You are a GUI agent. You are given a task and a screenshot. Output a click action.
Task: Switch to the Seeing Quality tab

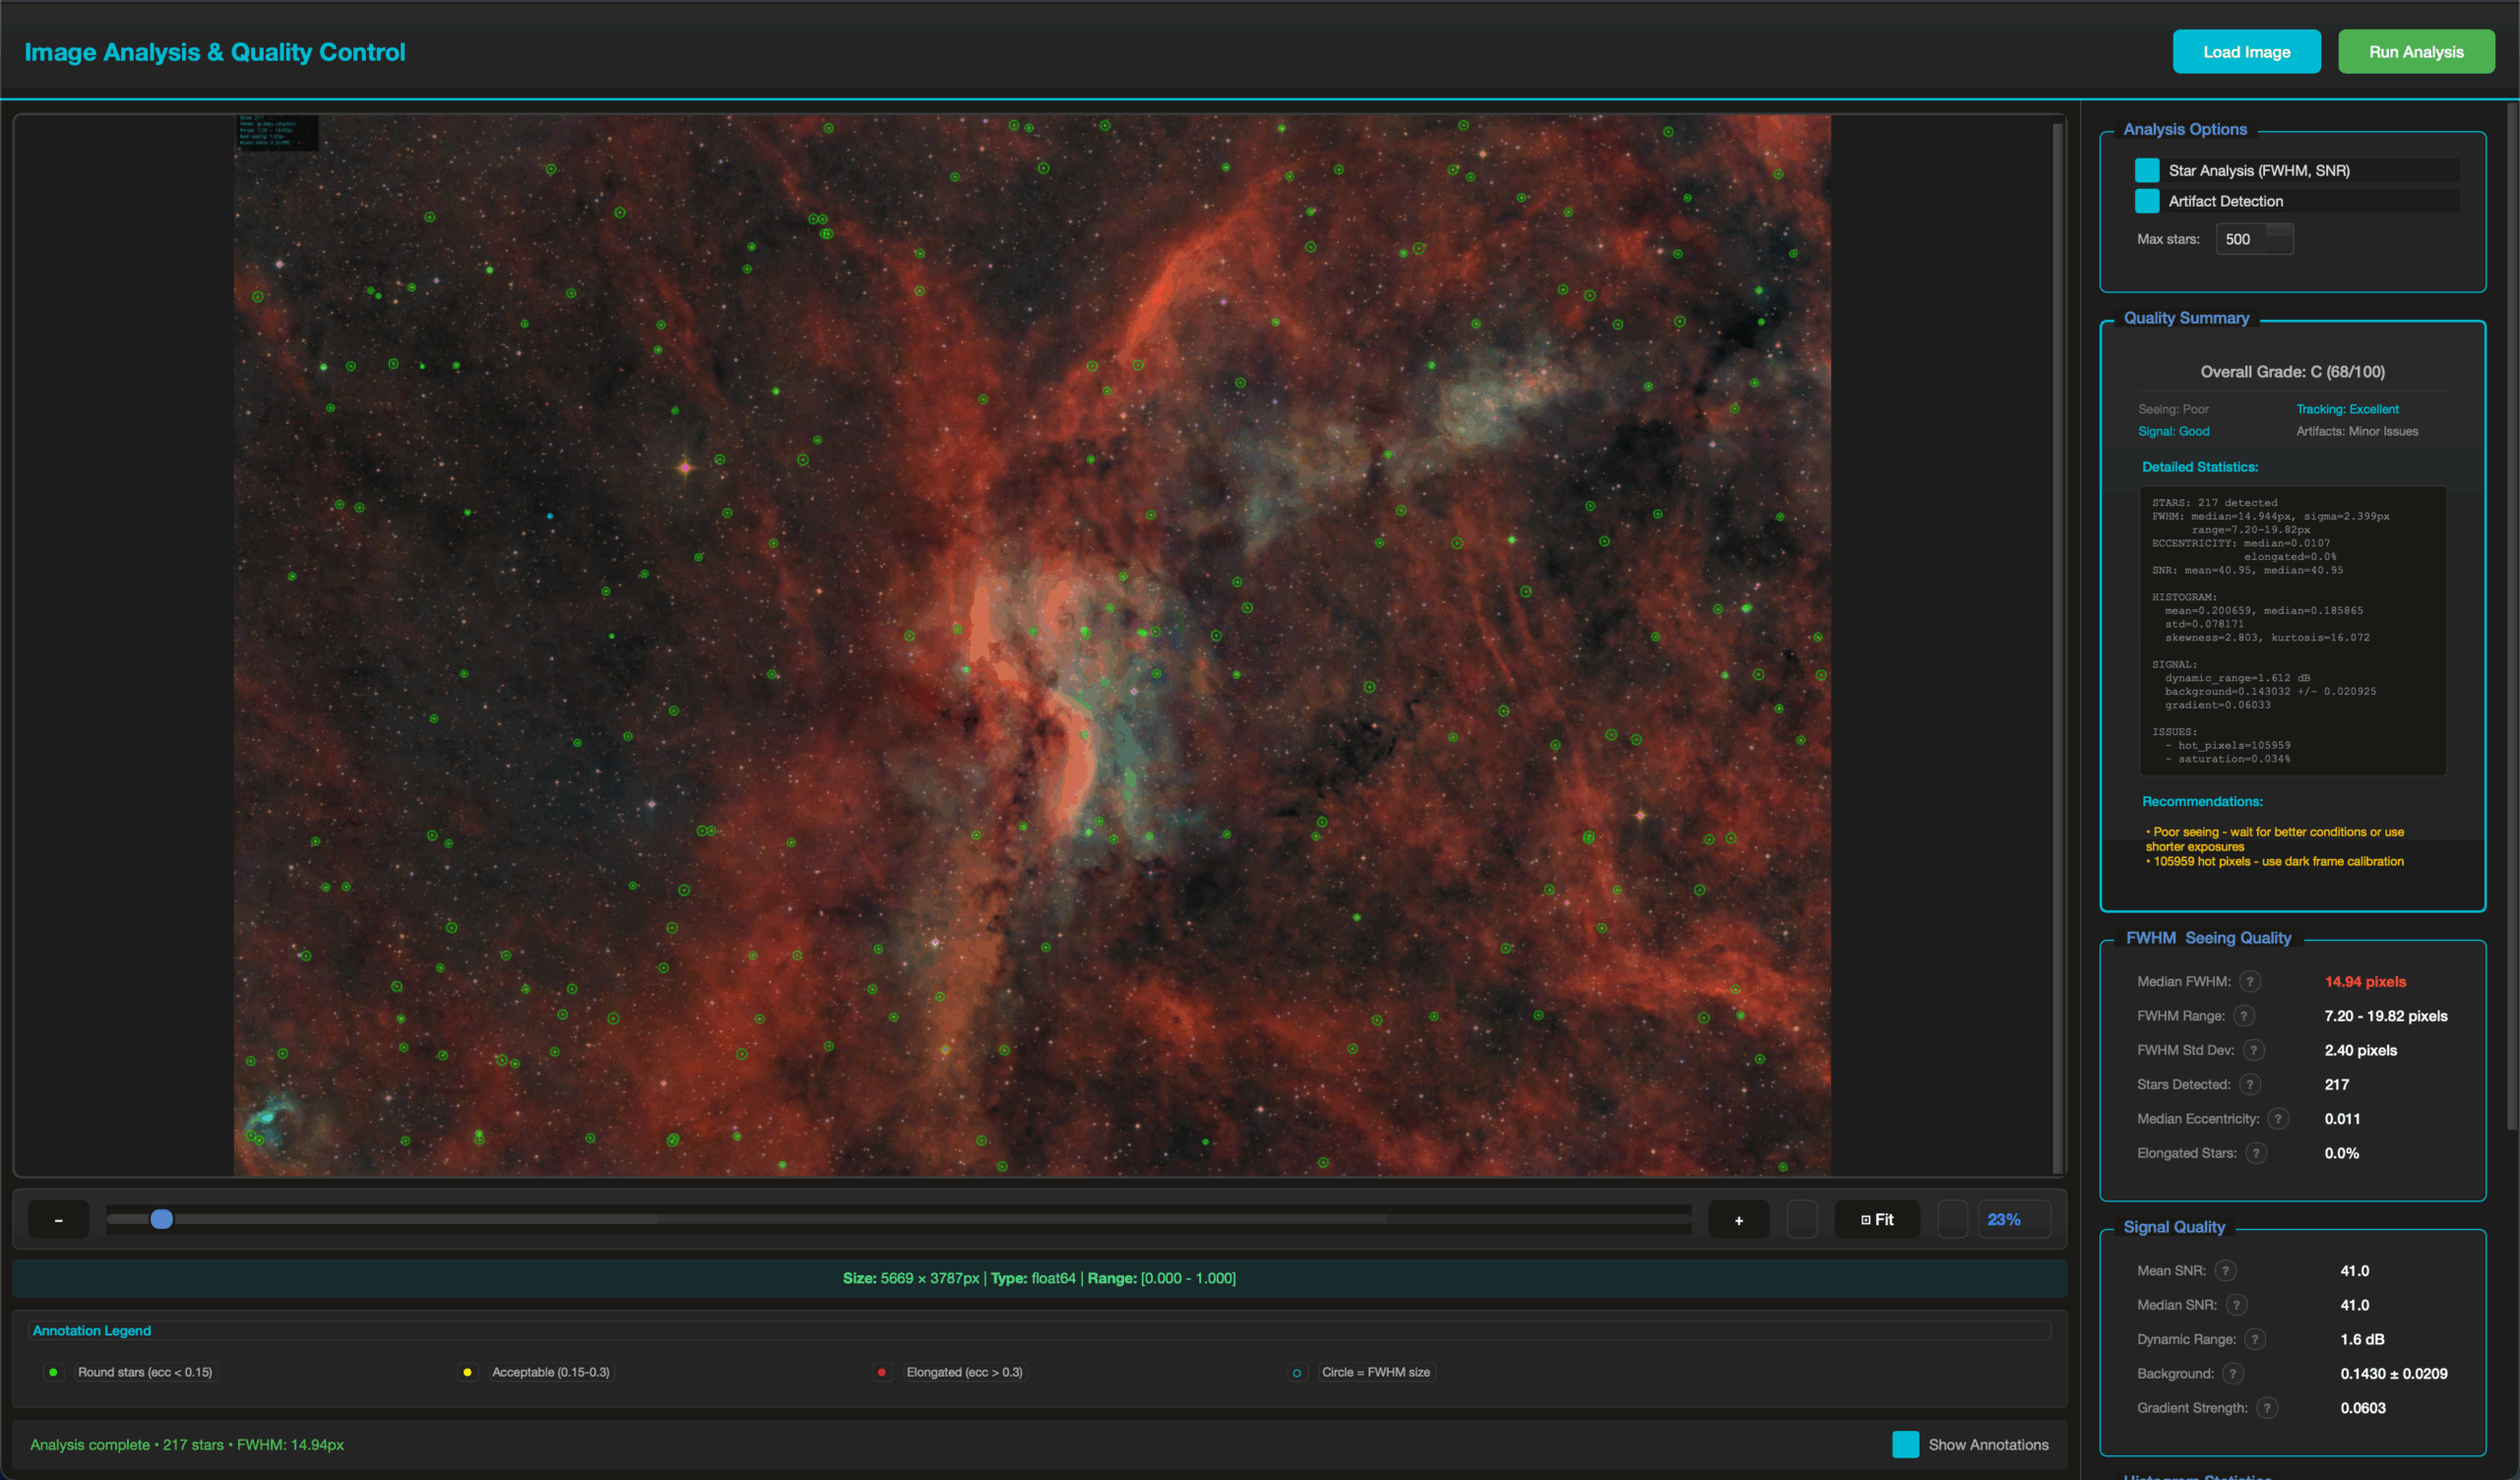pyautogui.click(x=2238, y=938)
